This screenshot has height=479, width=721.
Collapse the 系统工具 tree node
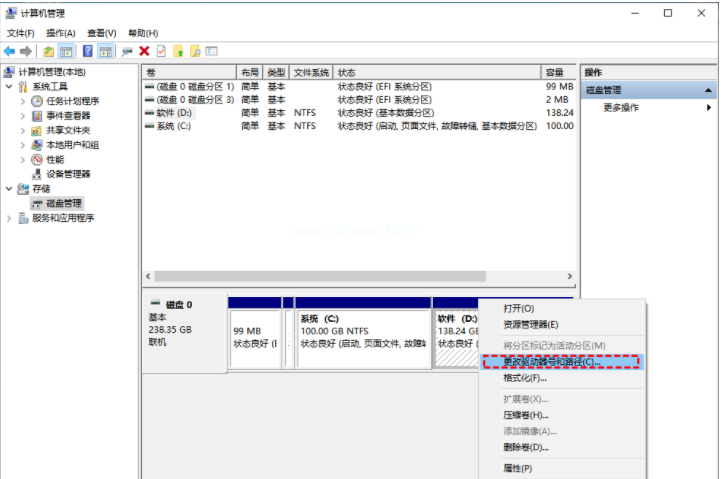pos(9,87)
